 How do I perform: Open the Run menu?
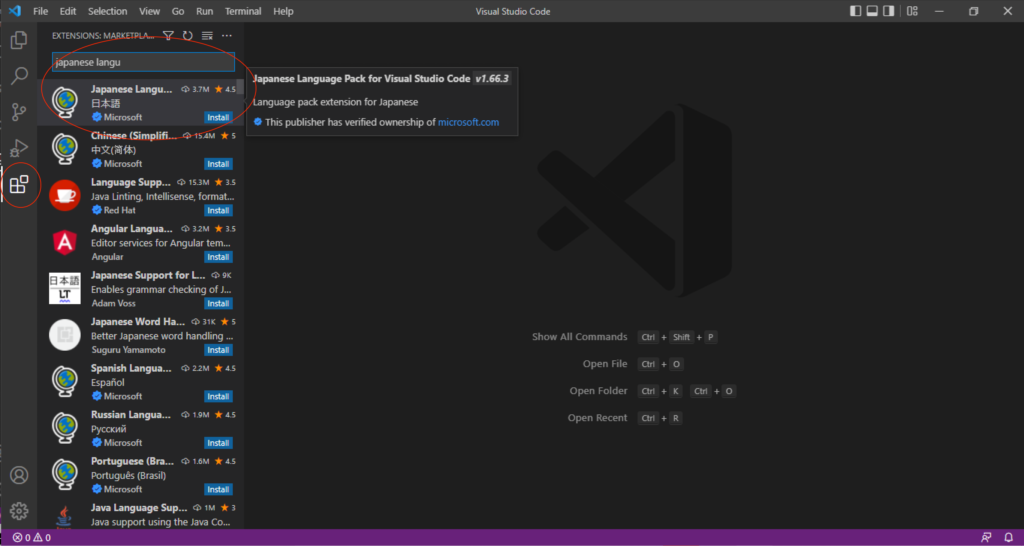click(x=204, y=11)
